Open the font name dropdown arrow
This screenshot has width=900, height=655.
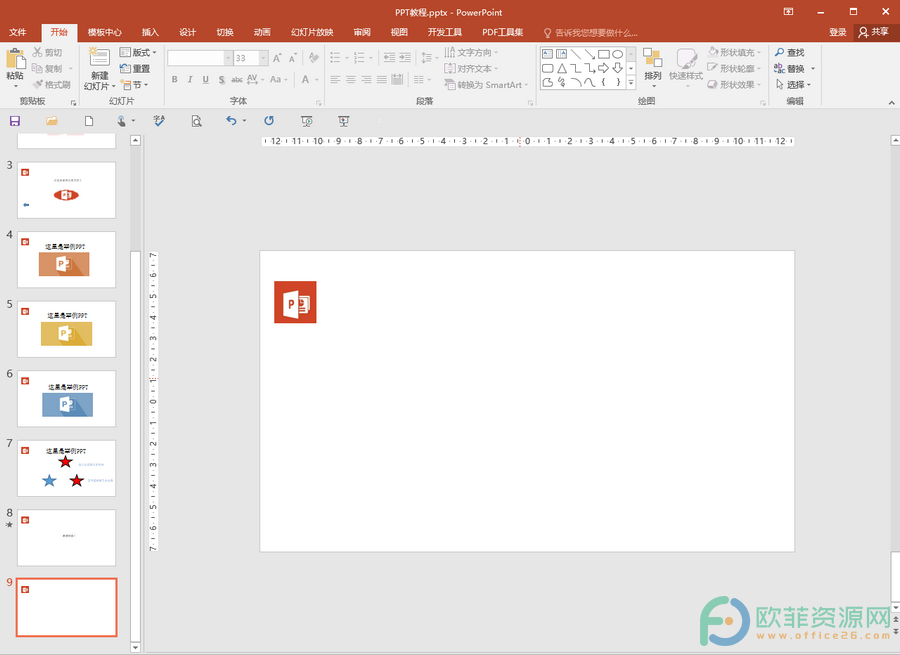click(228, 58)
